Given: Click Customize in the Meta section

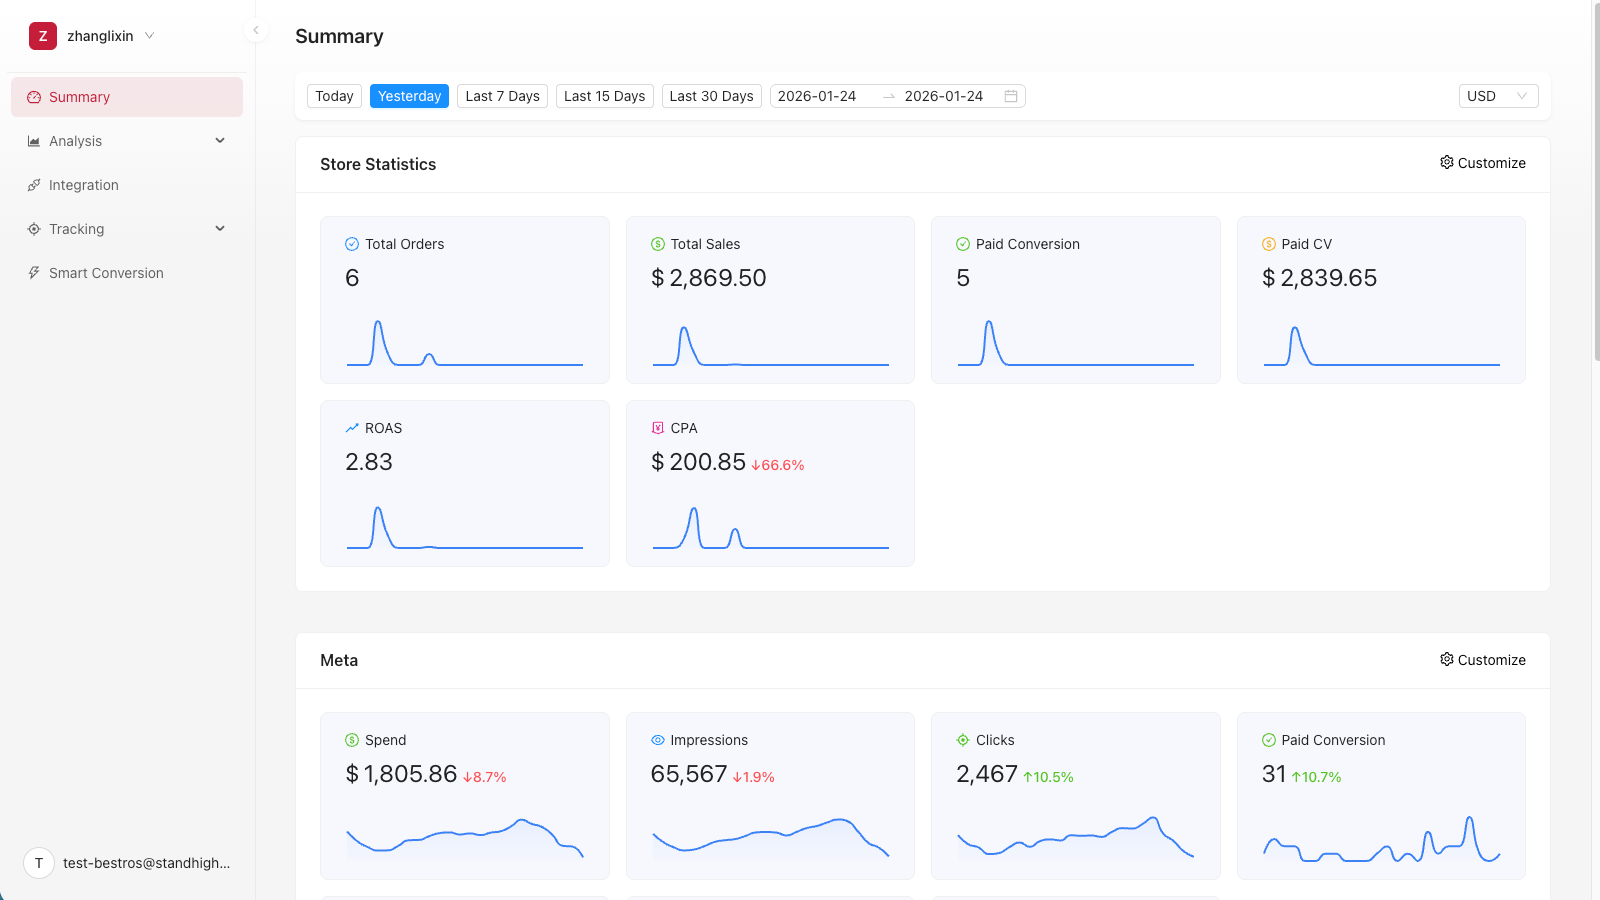Looking at the screenshot, I should coord(1483,660).
